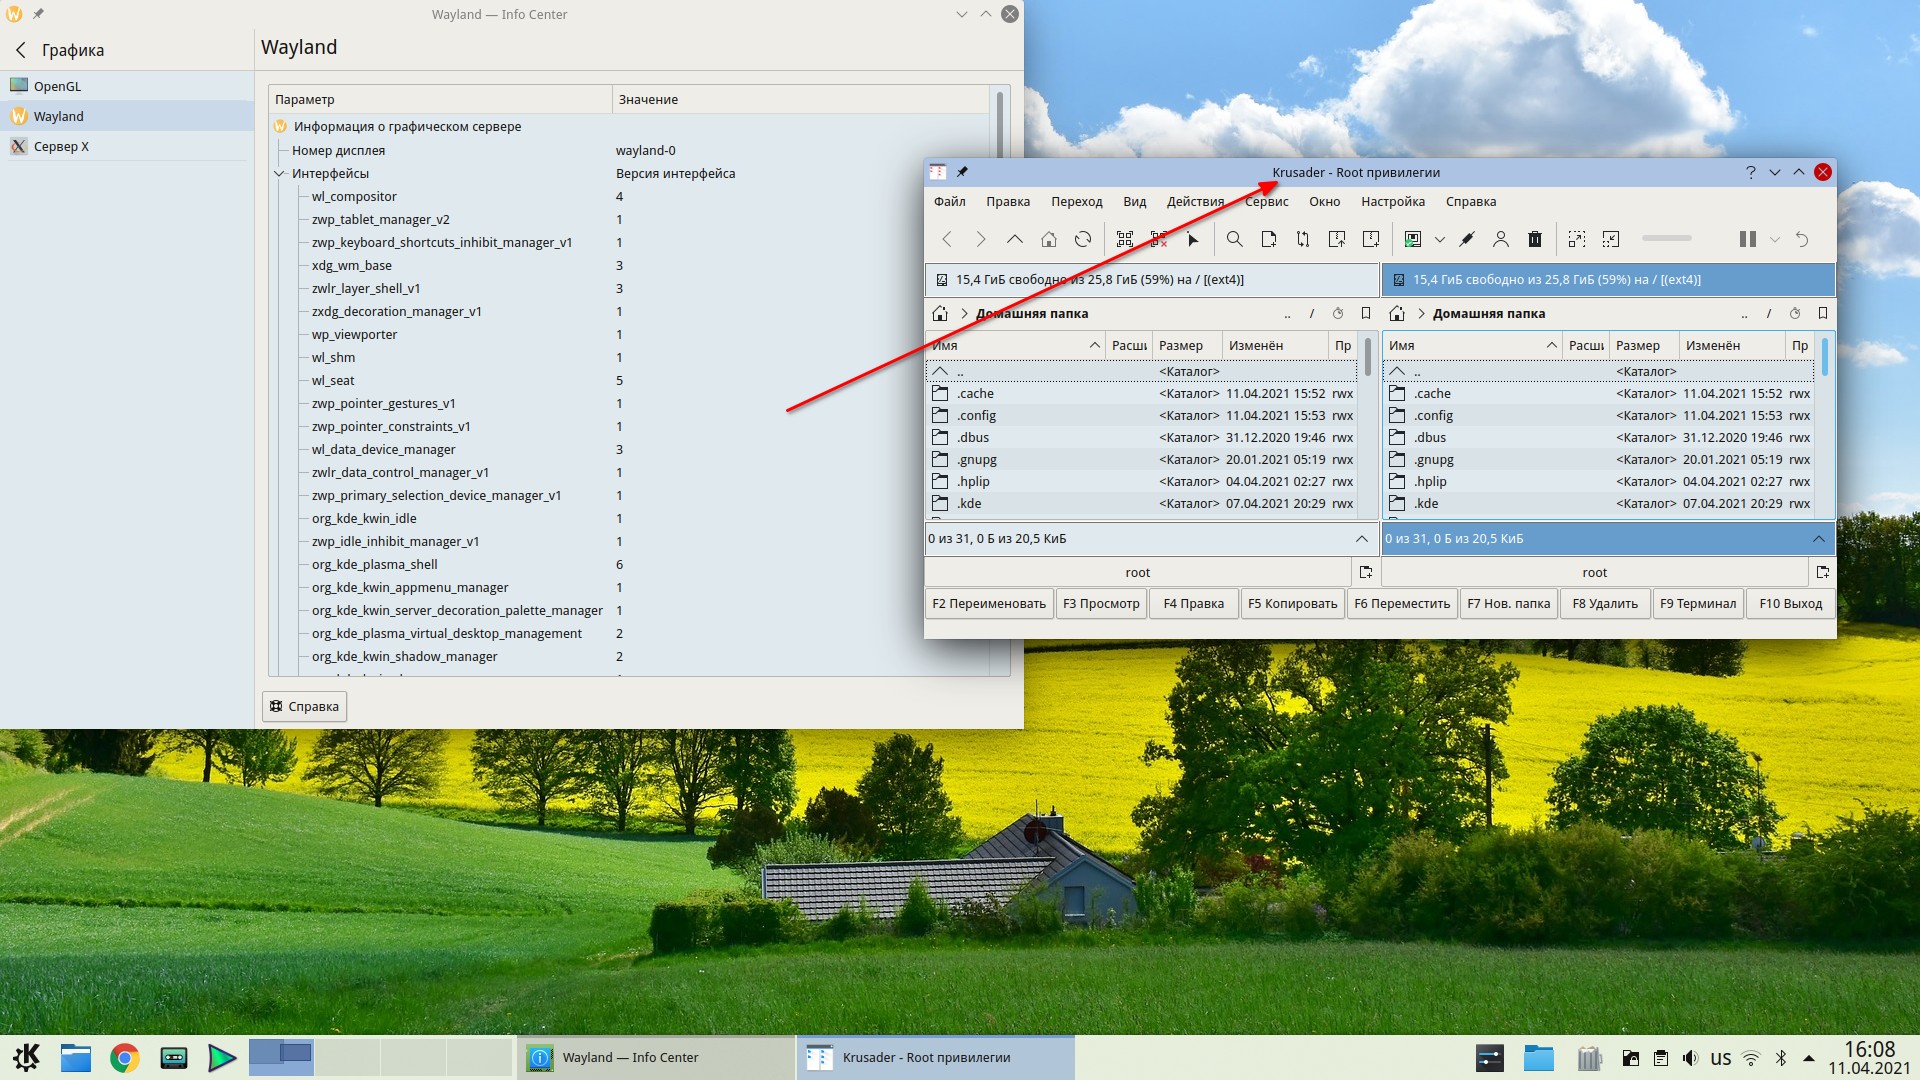Open the search magnifier tool in Krusader
The width and height of the screenshot is (1920, 1080).
pos(1234,239)
